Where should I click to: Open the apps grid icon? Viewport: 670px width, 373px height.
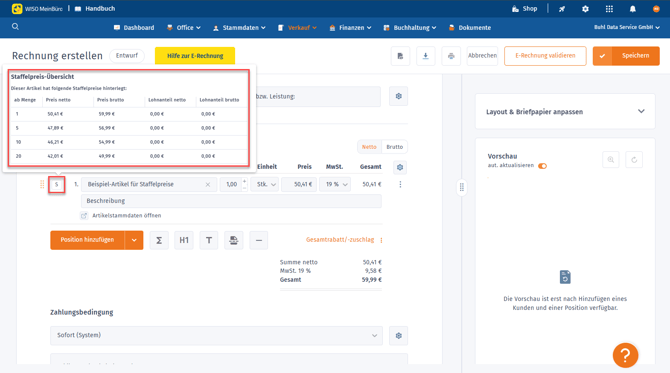pos(609,9)
